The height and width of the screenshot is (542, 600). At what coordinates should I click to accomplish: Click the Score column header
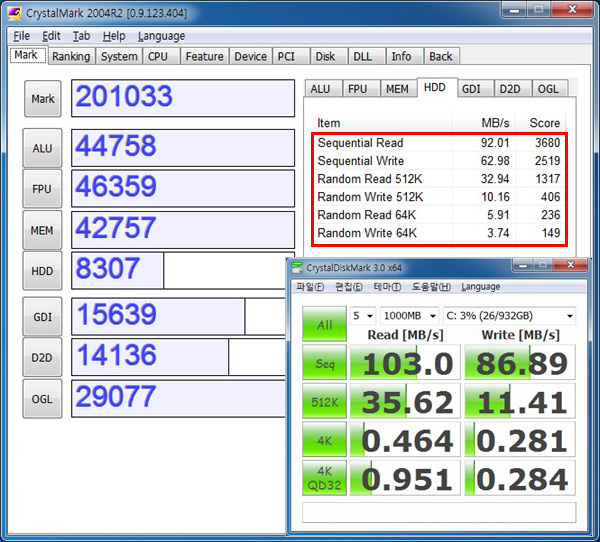[541, 123]
